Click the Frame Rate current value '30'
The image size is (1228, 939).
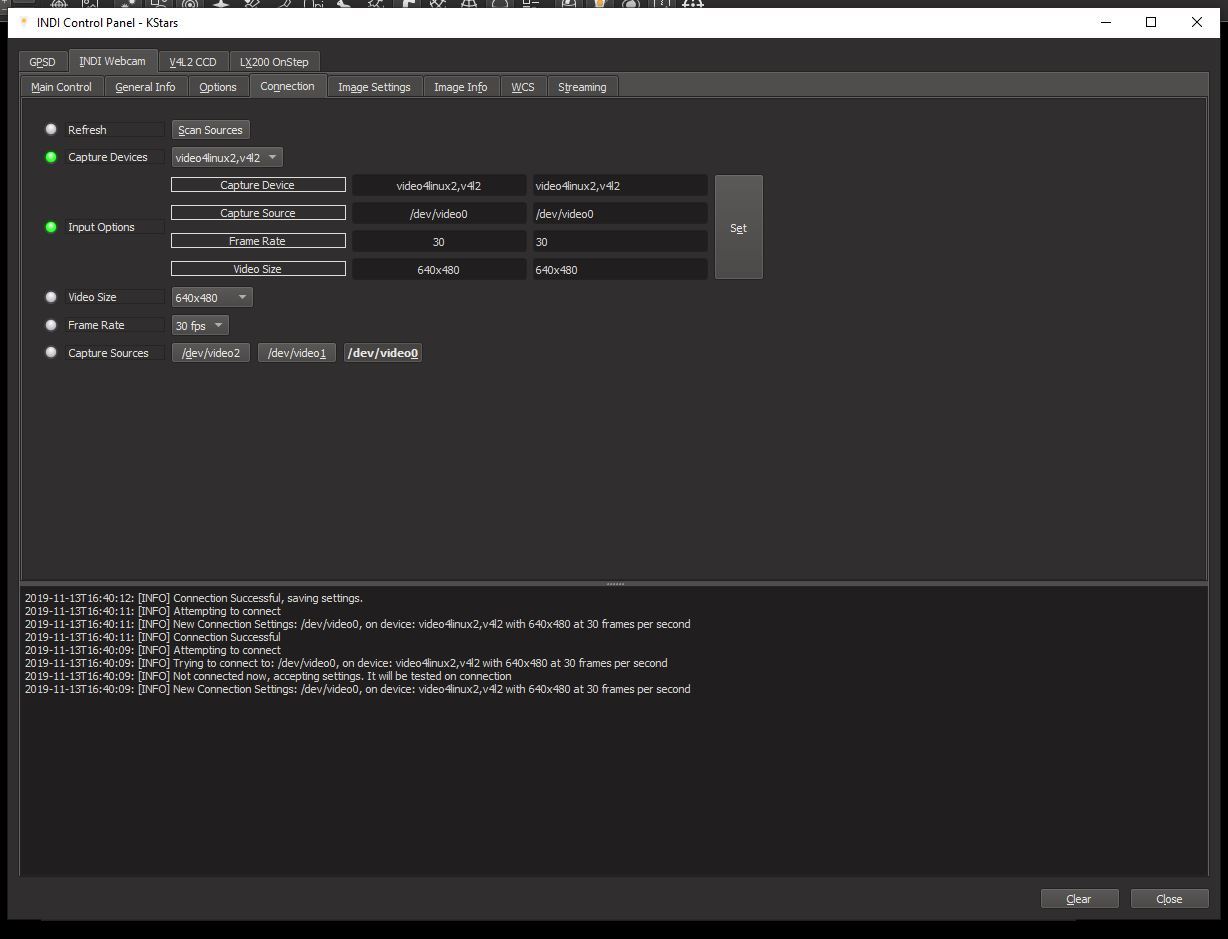coord(439,241)
